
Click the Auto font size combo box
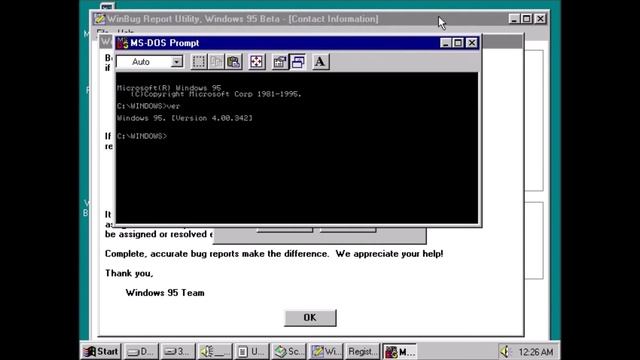(x=149, y=62)
